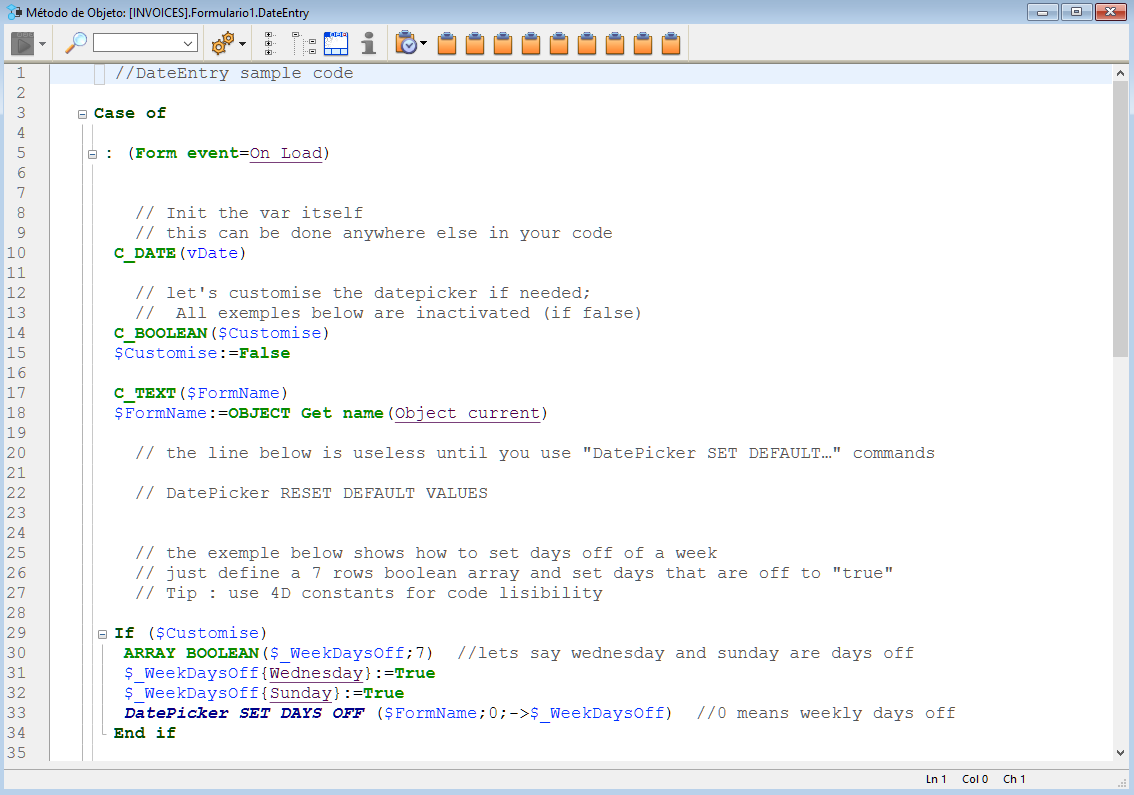Click the gears macro icon

tap(222, 43)
